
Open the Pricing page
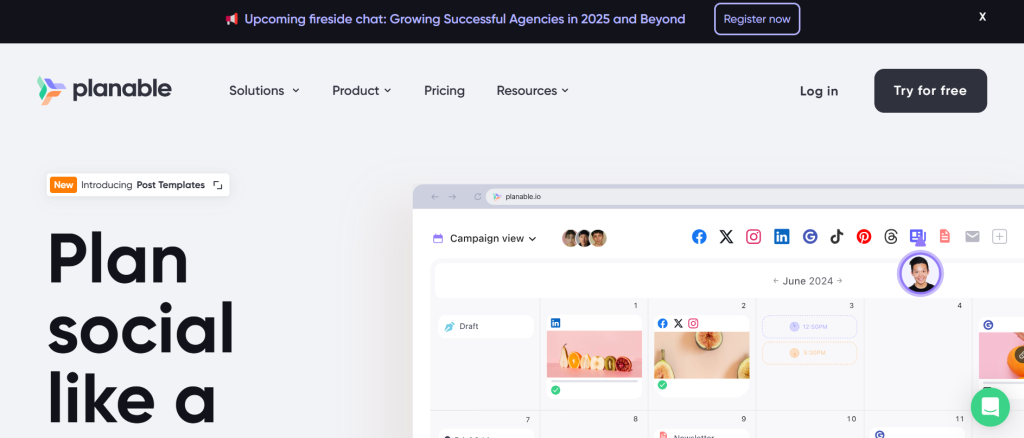coord(444,91)
